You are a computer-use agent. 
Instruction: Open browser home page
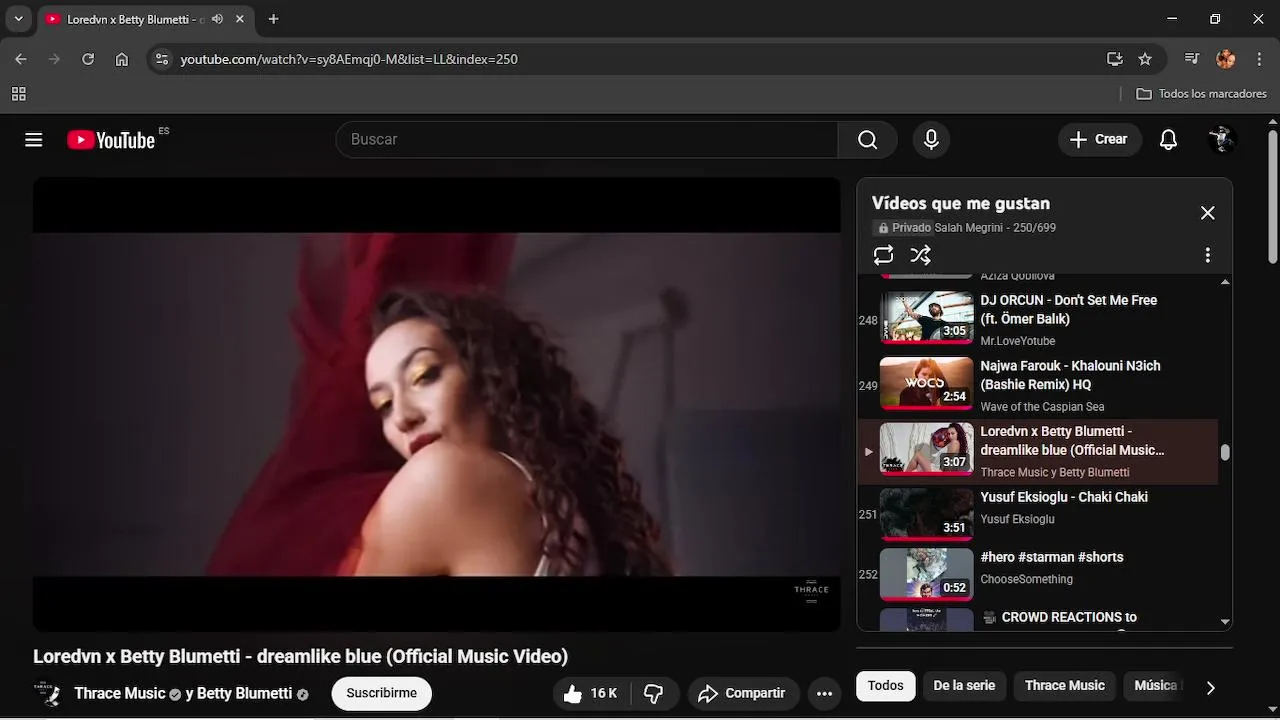click(122, 59)
